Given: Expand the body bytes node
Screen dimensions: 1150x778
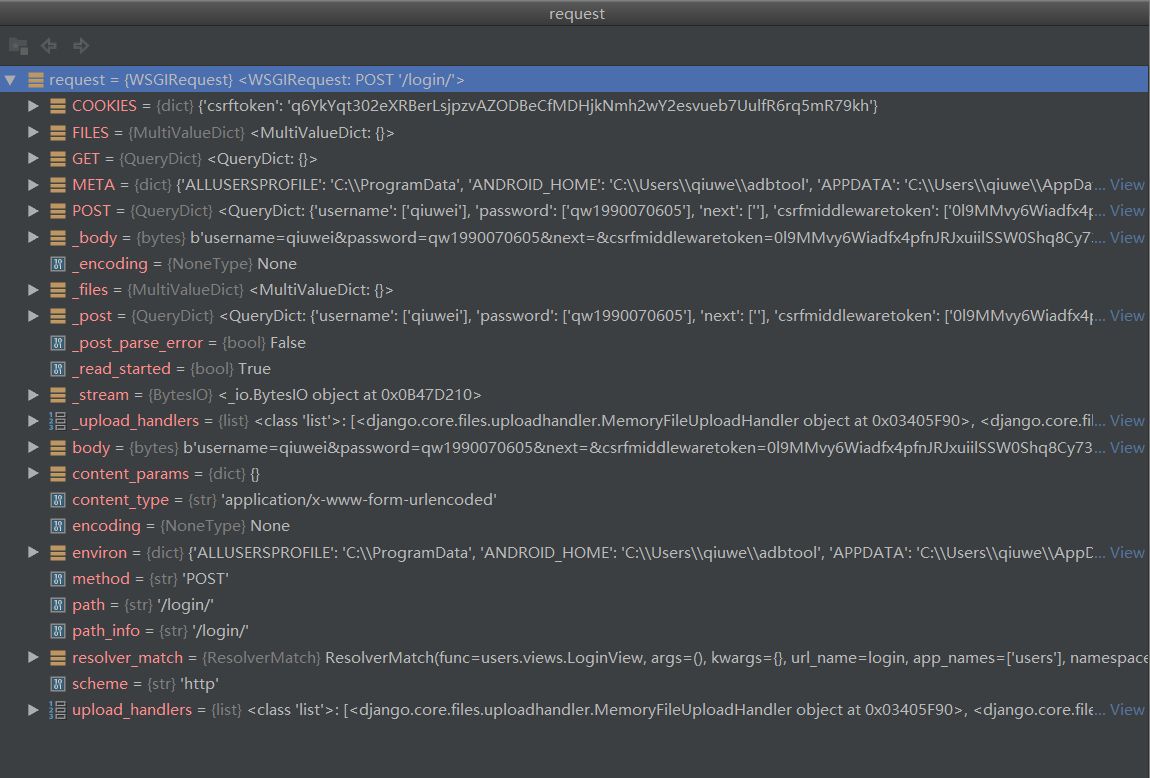Looking at the screenshot, I should 33,447.
